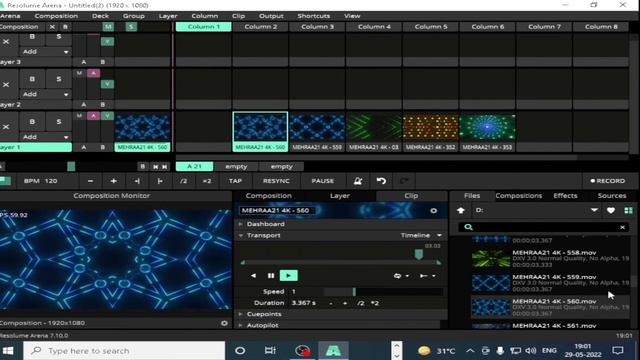Open the Timeline transport mode dropdown
640x360 pixels.
tap(421, 236)
